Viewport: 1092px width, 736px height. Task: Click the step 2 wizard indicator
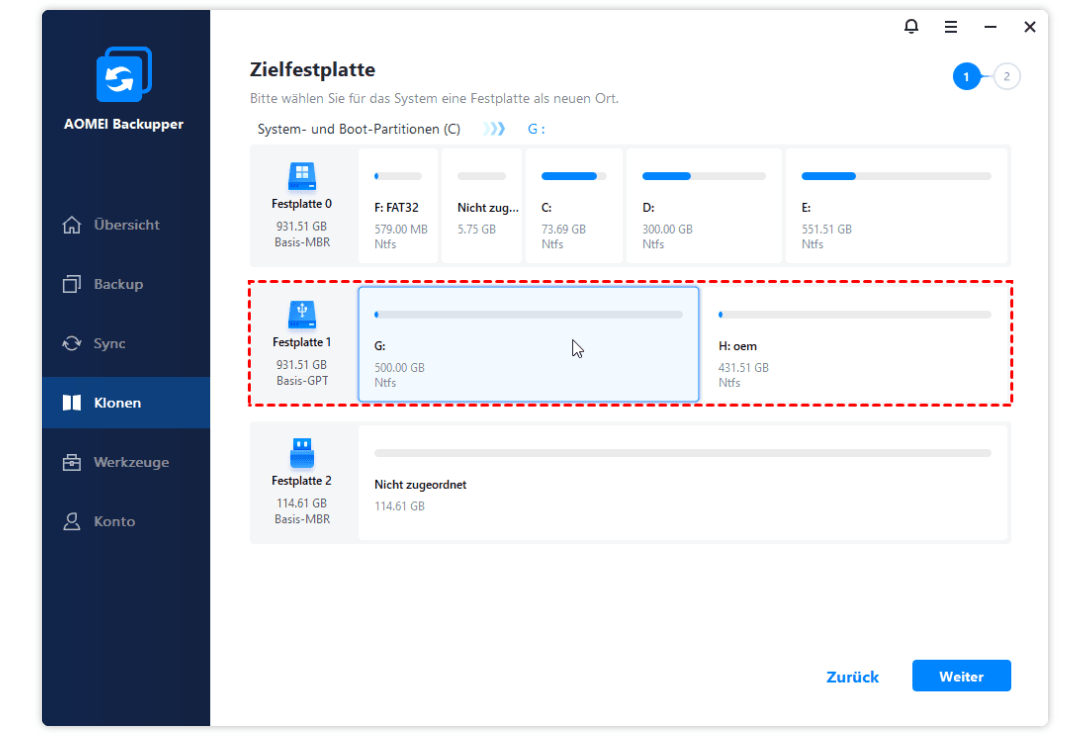(x=1007, y=76)
